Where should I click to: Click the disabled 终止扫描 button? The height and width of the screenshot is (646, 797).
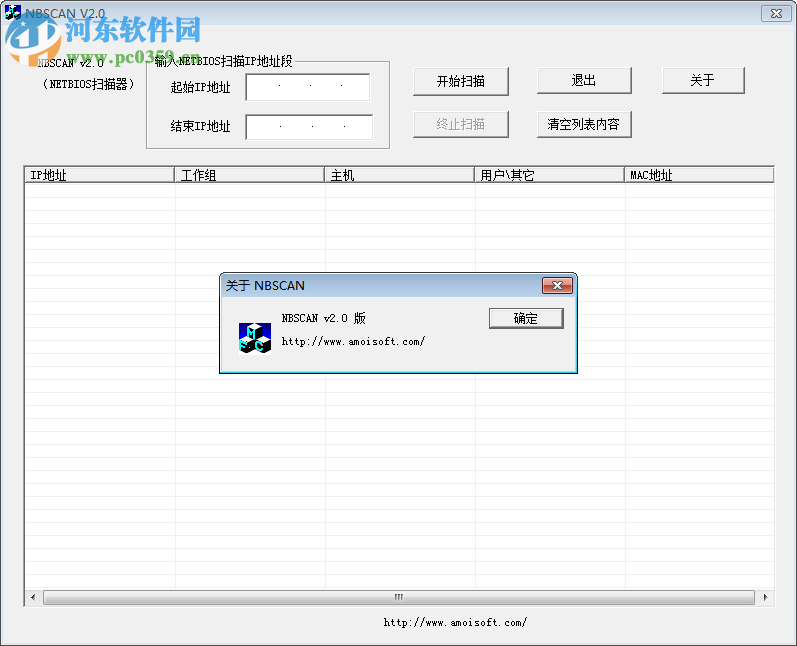click(x=461, y=125)
